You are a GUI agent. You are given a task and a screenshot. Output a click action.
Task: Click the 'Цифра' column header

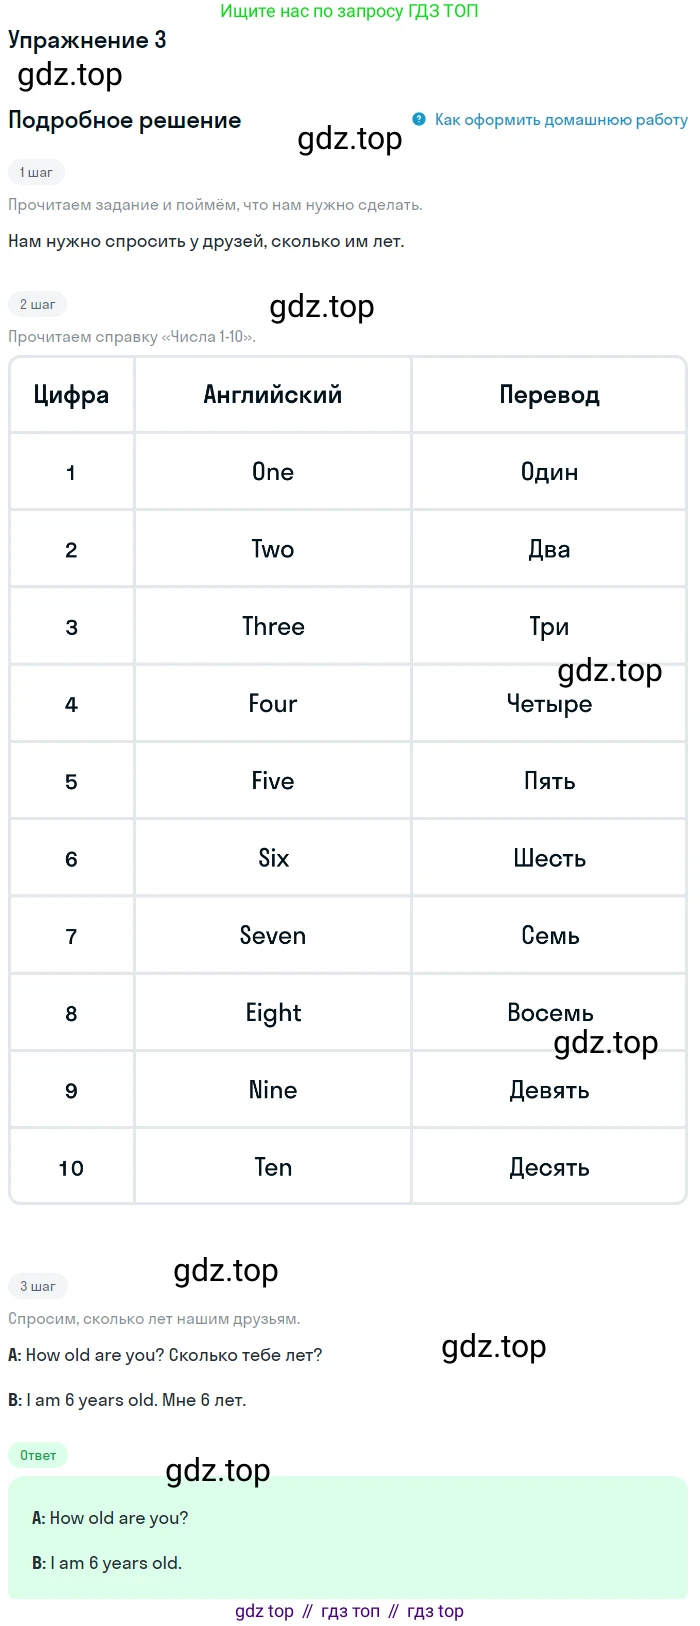(x=72, y=395)
